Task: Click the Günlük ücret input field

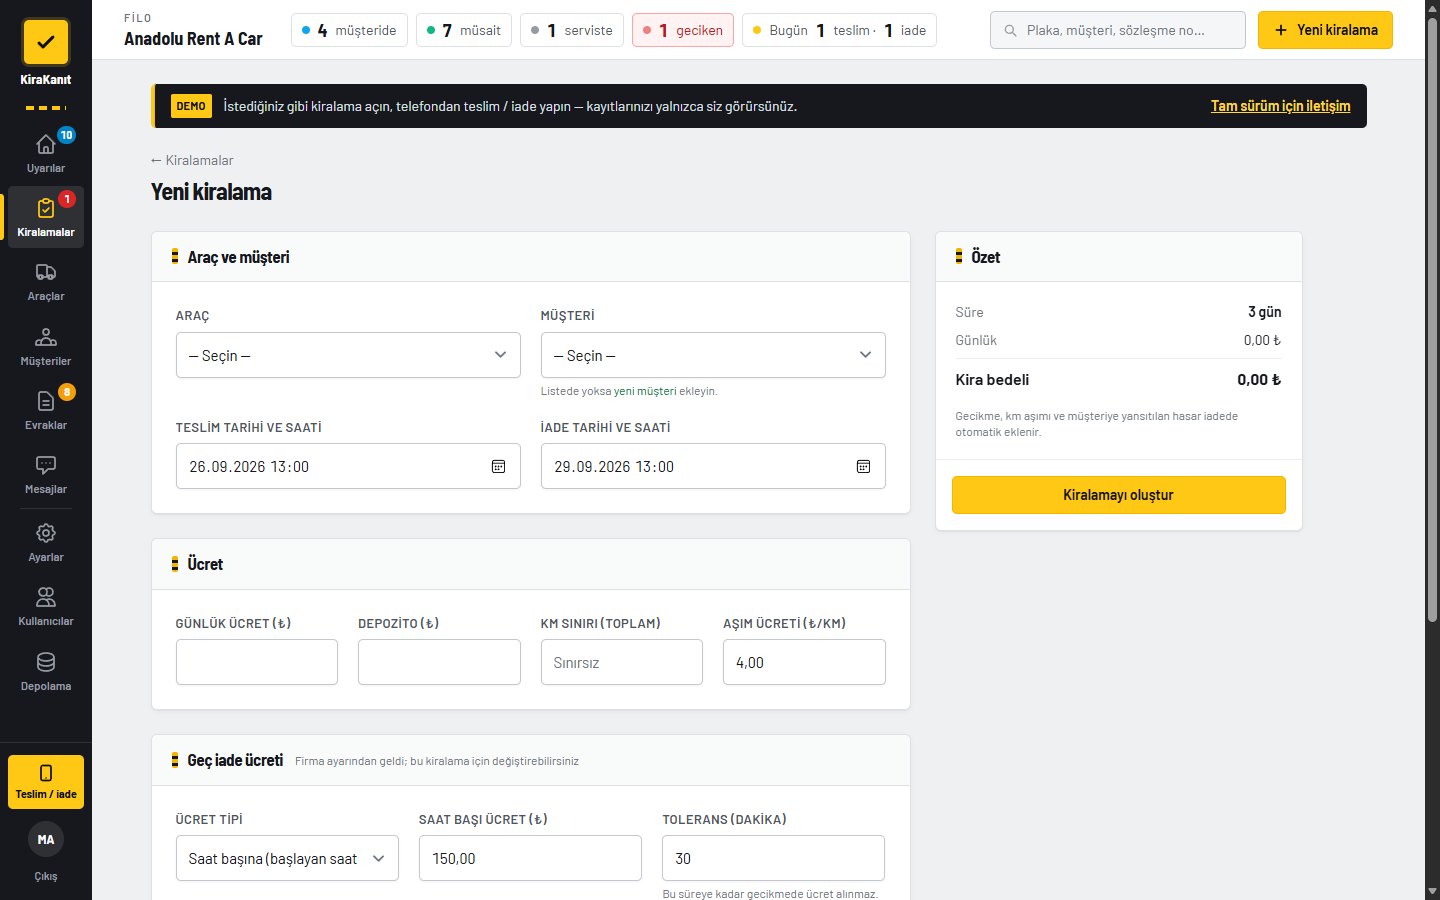Action: (x=257, y=662)
